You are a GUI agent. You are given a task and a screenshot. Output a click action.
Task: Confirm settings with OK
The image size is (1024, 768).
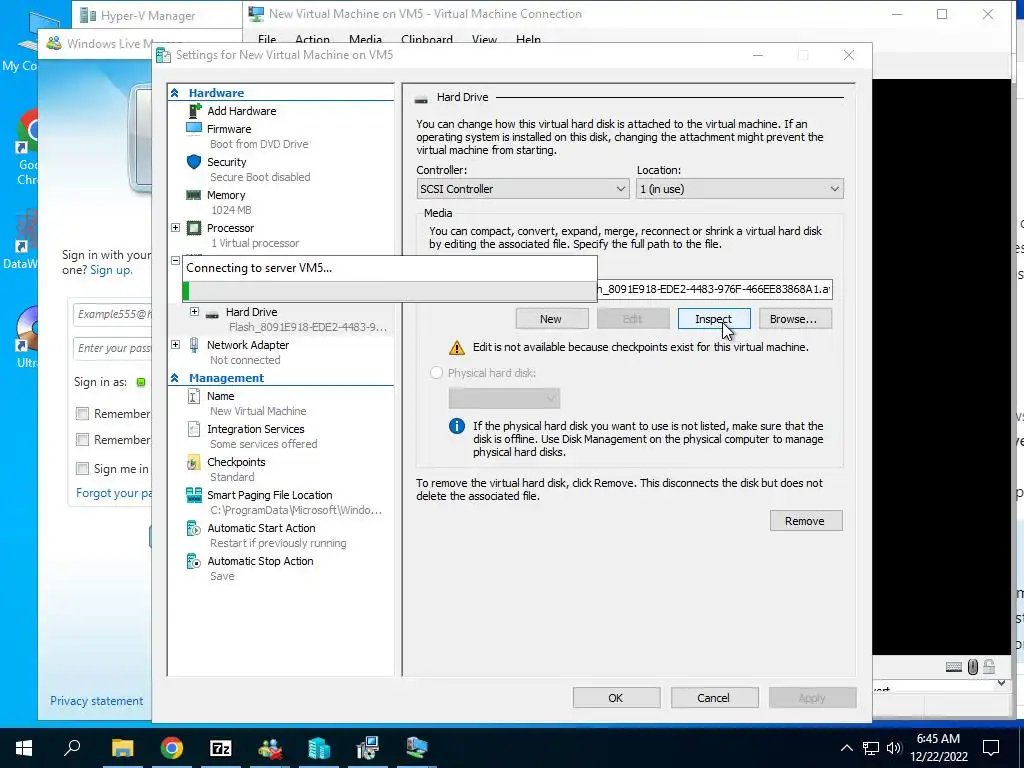pyautogui.click(x=616, y=697)
